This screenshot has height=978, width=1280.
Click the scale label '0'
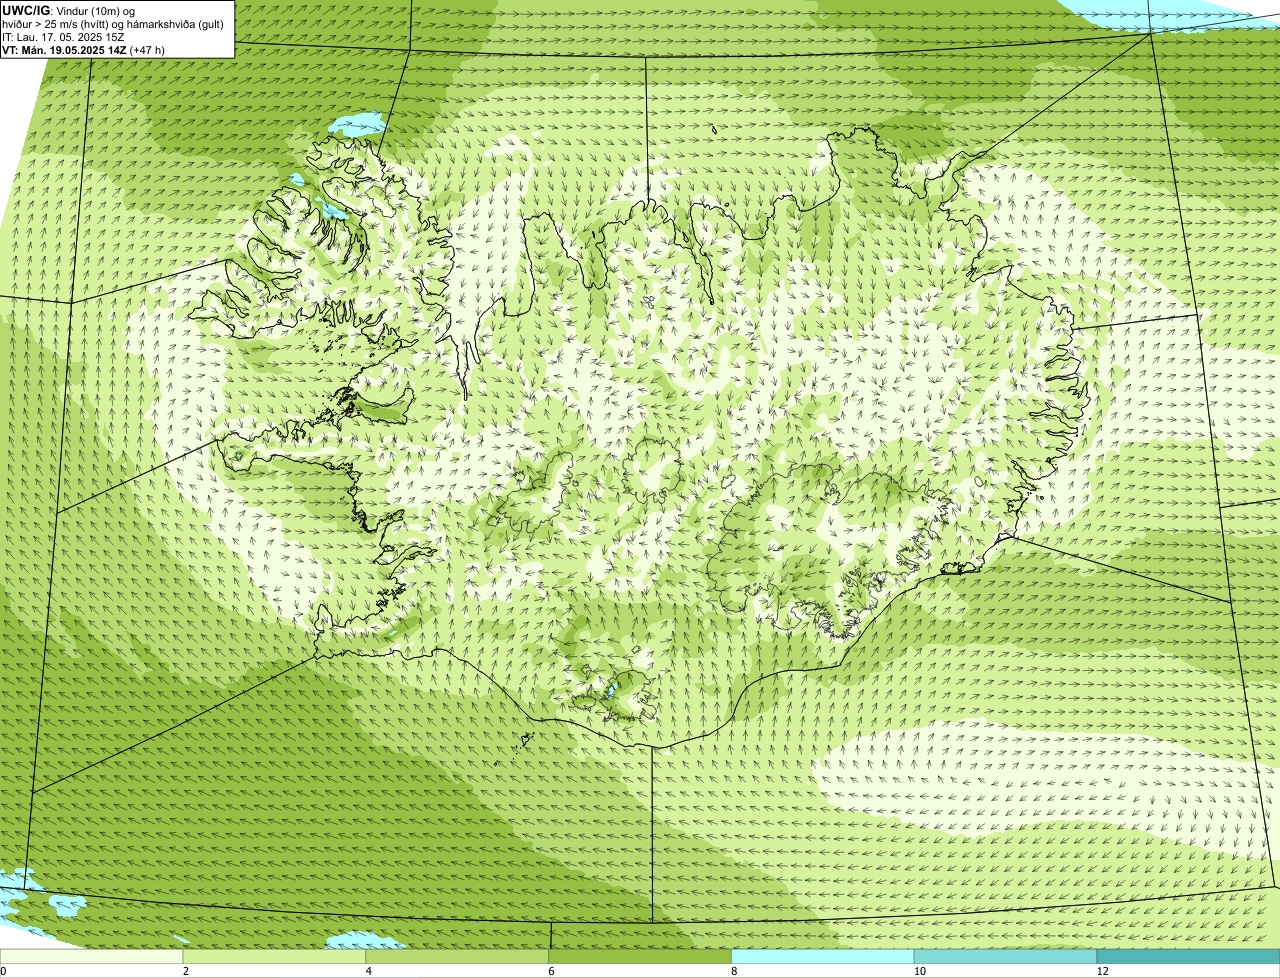(3, 971)
